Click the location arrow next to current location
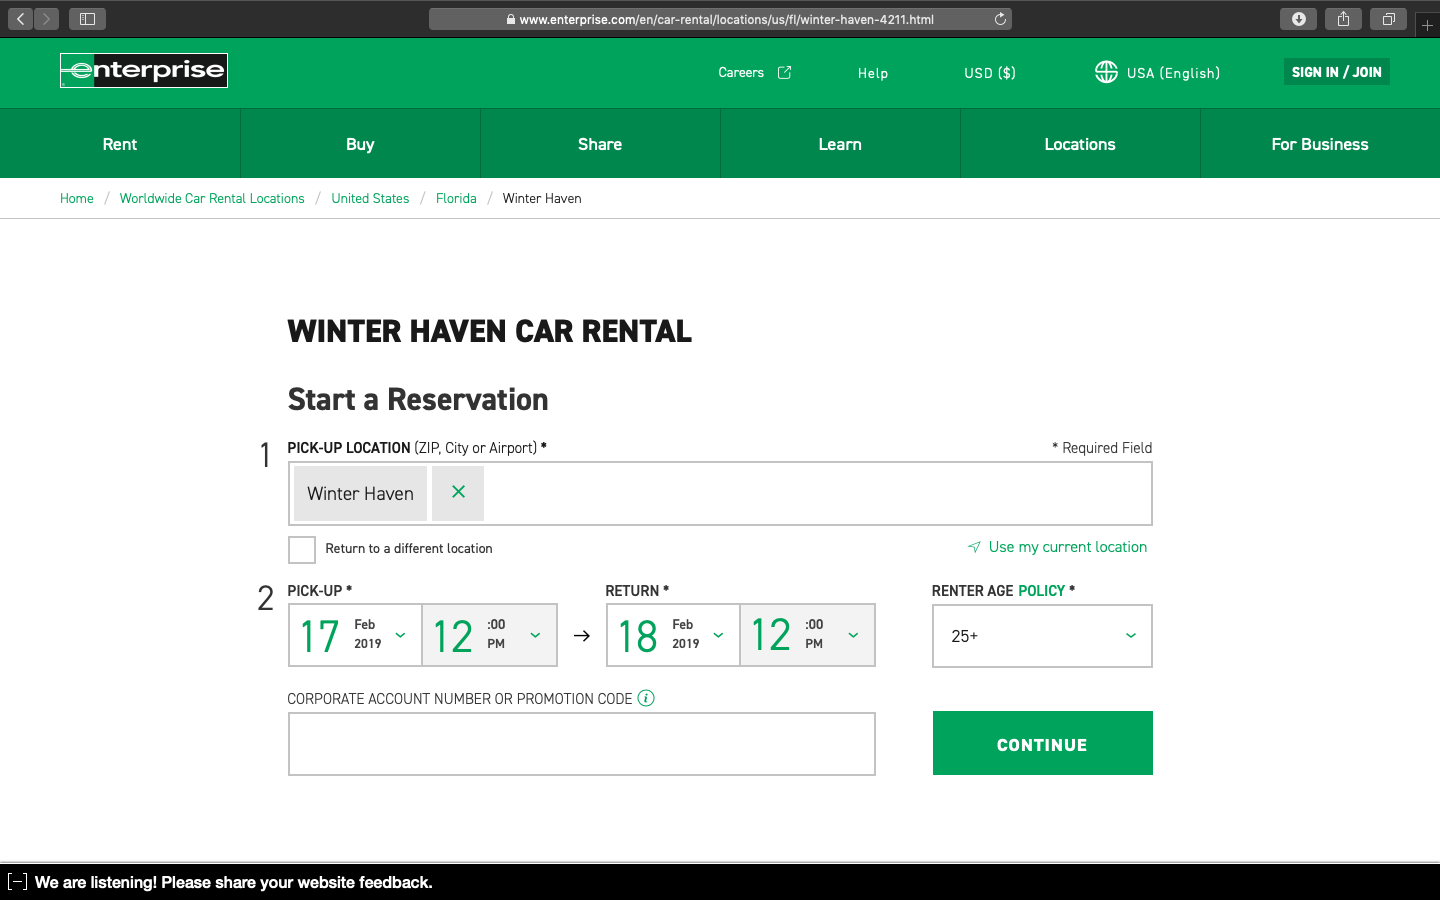Screen dimensions: 1440x900 click(x=973, y=547)
